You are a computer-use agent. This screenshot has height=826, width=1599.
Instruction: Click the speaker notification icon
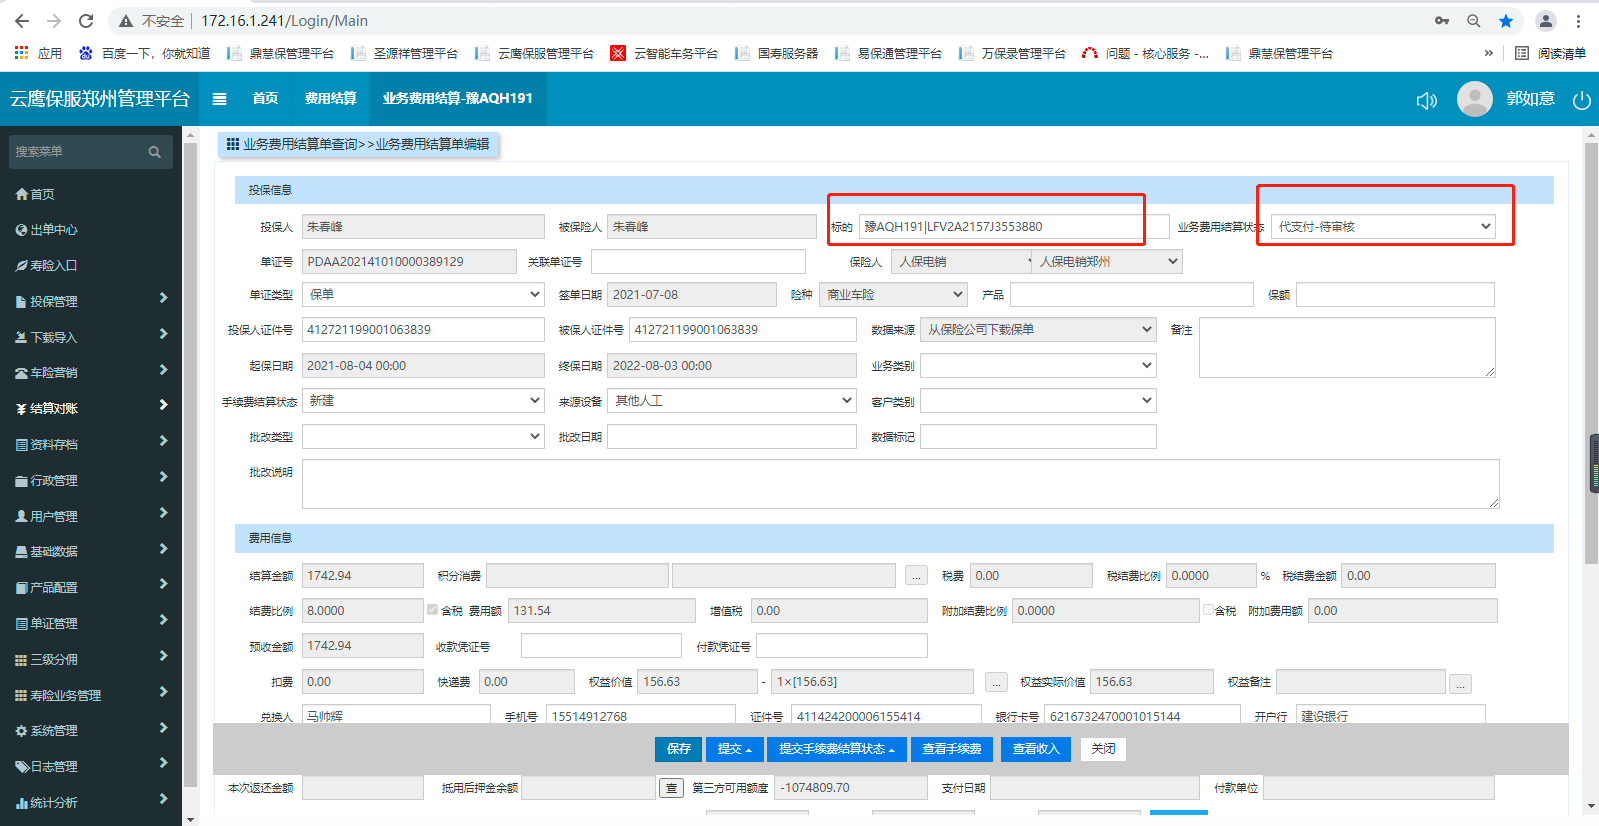coord(1426,100)
